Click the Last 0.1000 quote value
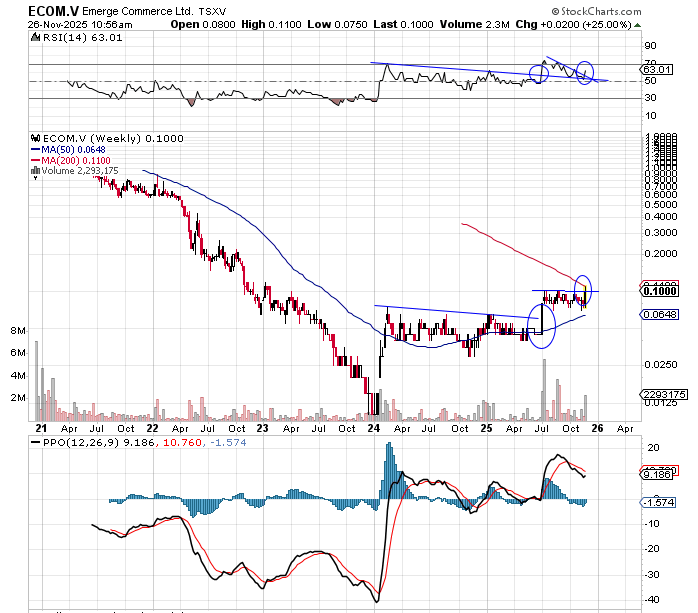The image size is (698, 613). 403,24
